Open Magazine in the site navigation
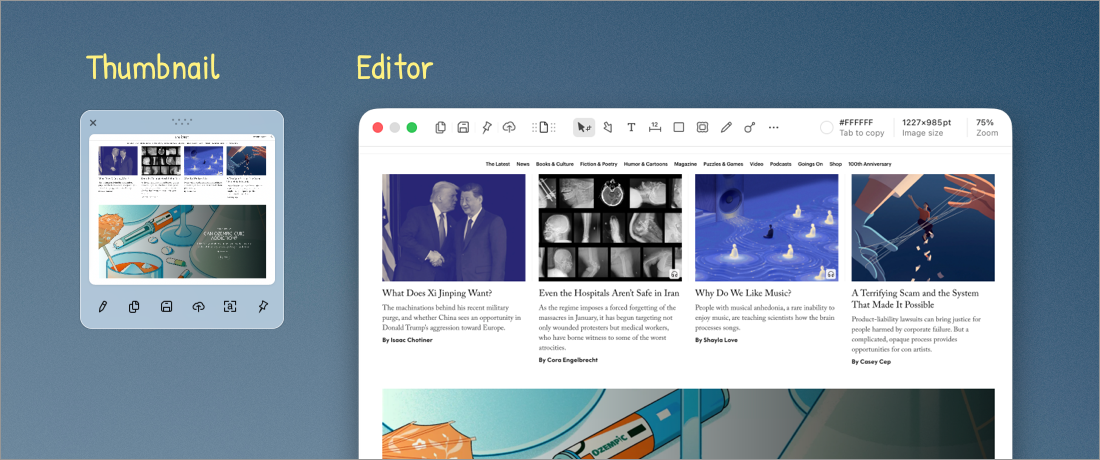The image size is (1100, 460). click(685, 164)
